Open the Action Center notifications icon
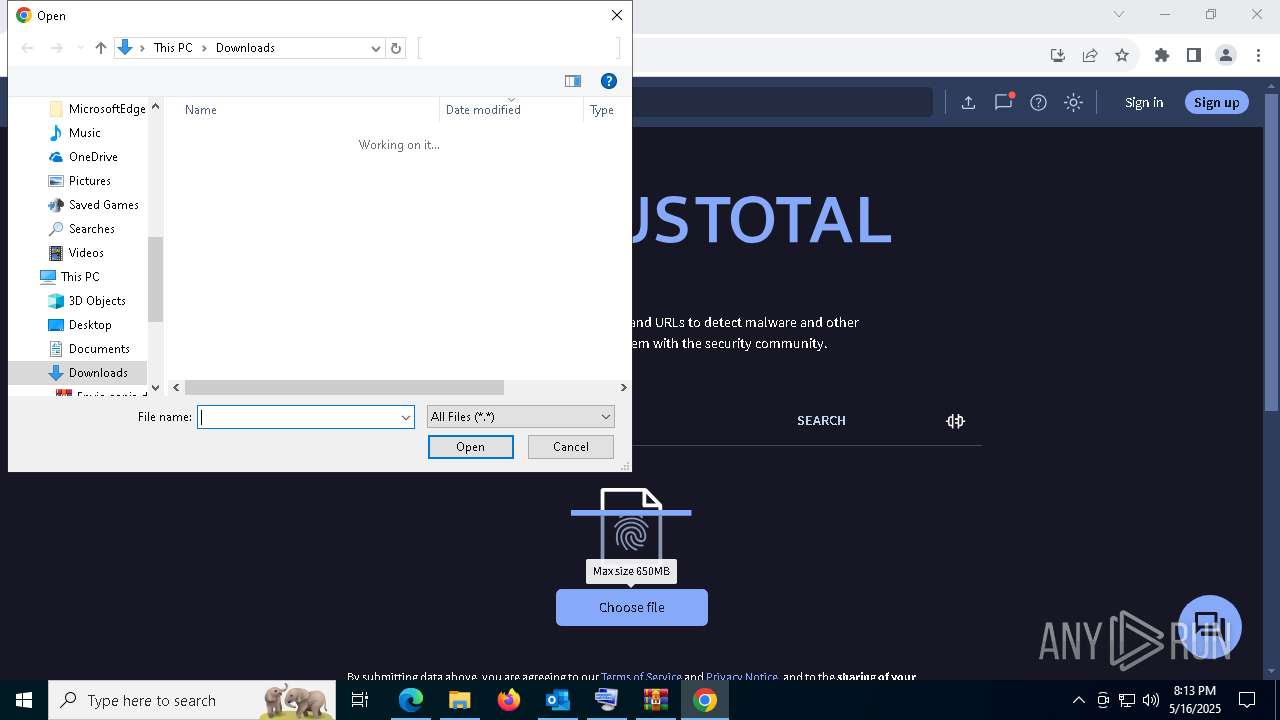Screen dimensions: 1280x720 click(x=1247, y=700)
